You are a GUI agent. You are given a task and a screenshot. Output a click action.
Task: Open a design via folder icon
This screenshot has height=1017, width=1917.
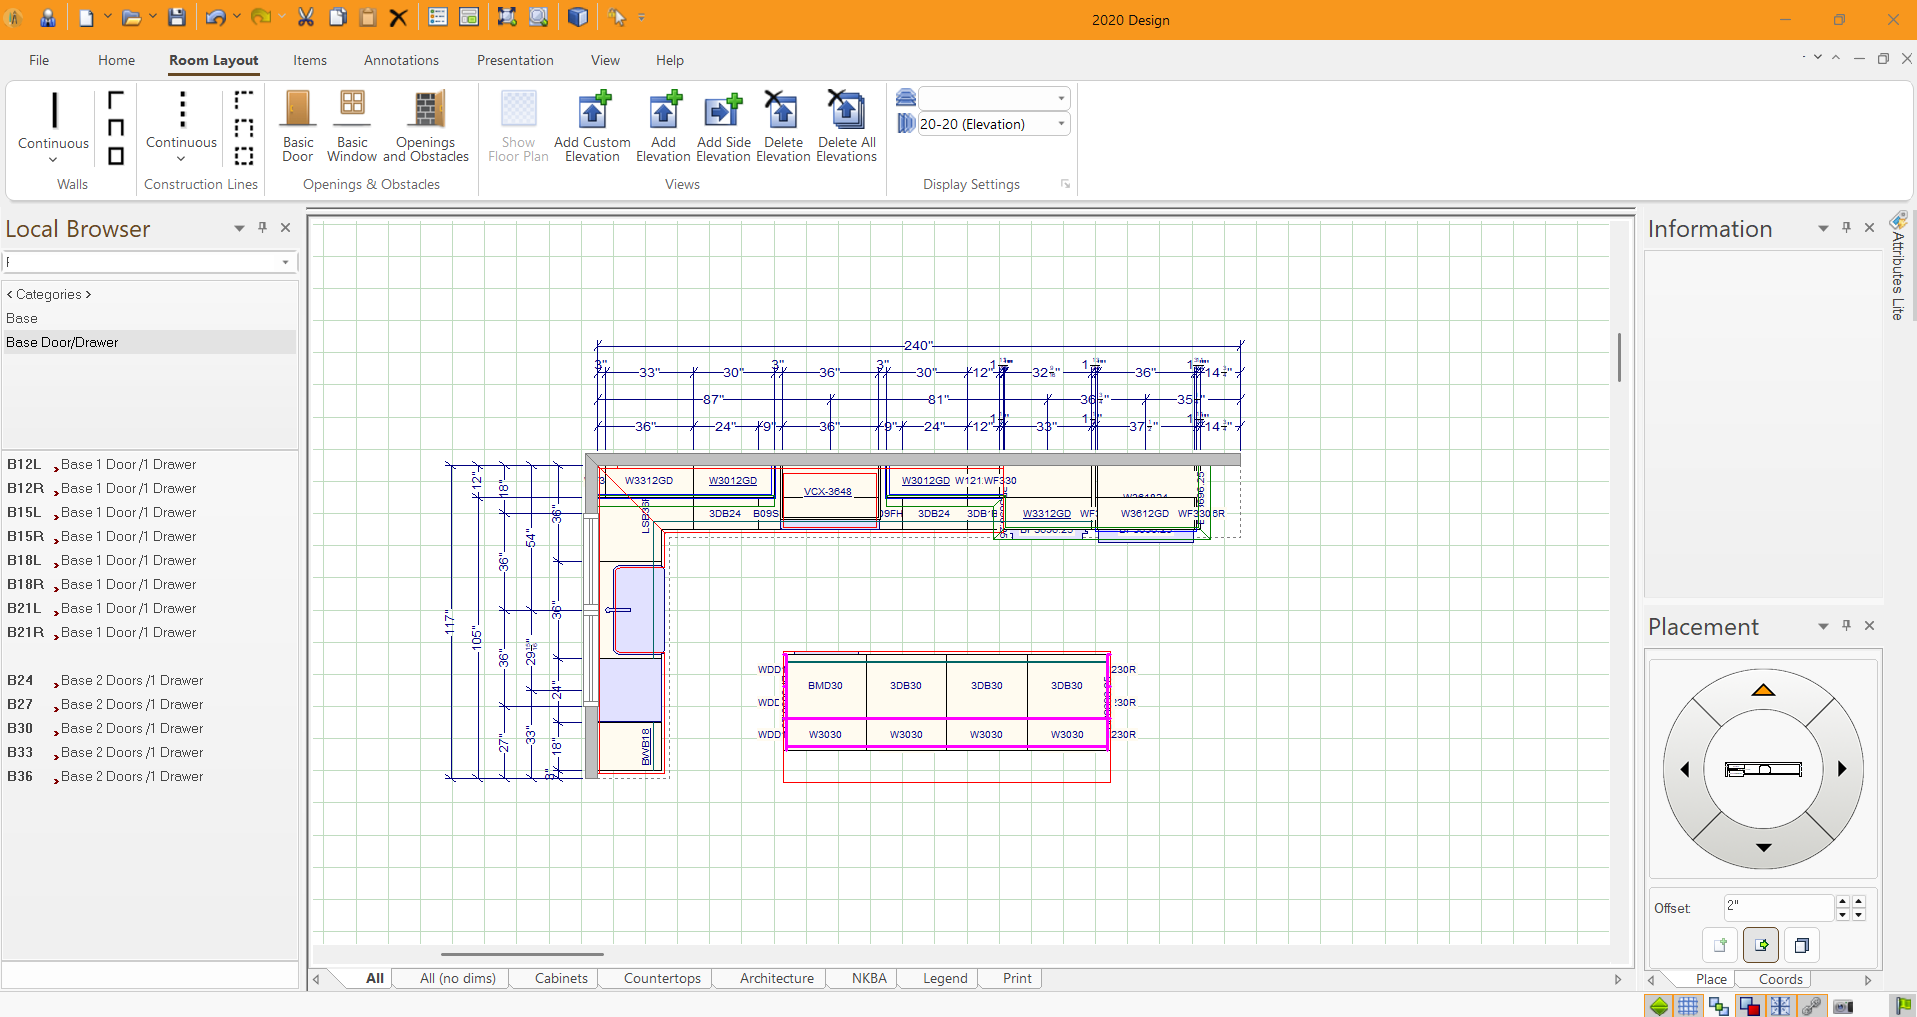131,18
